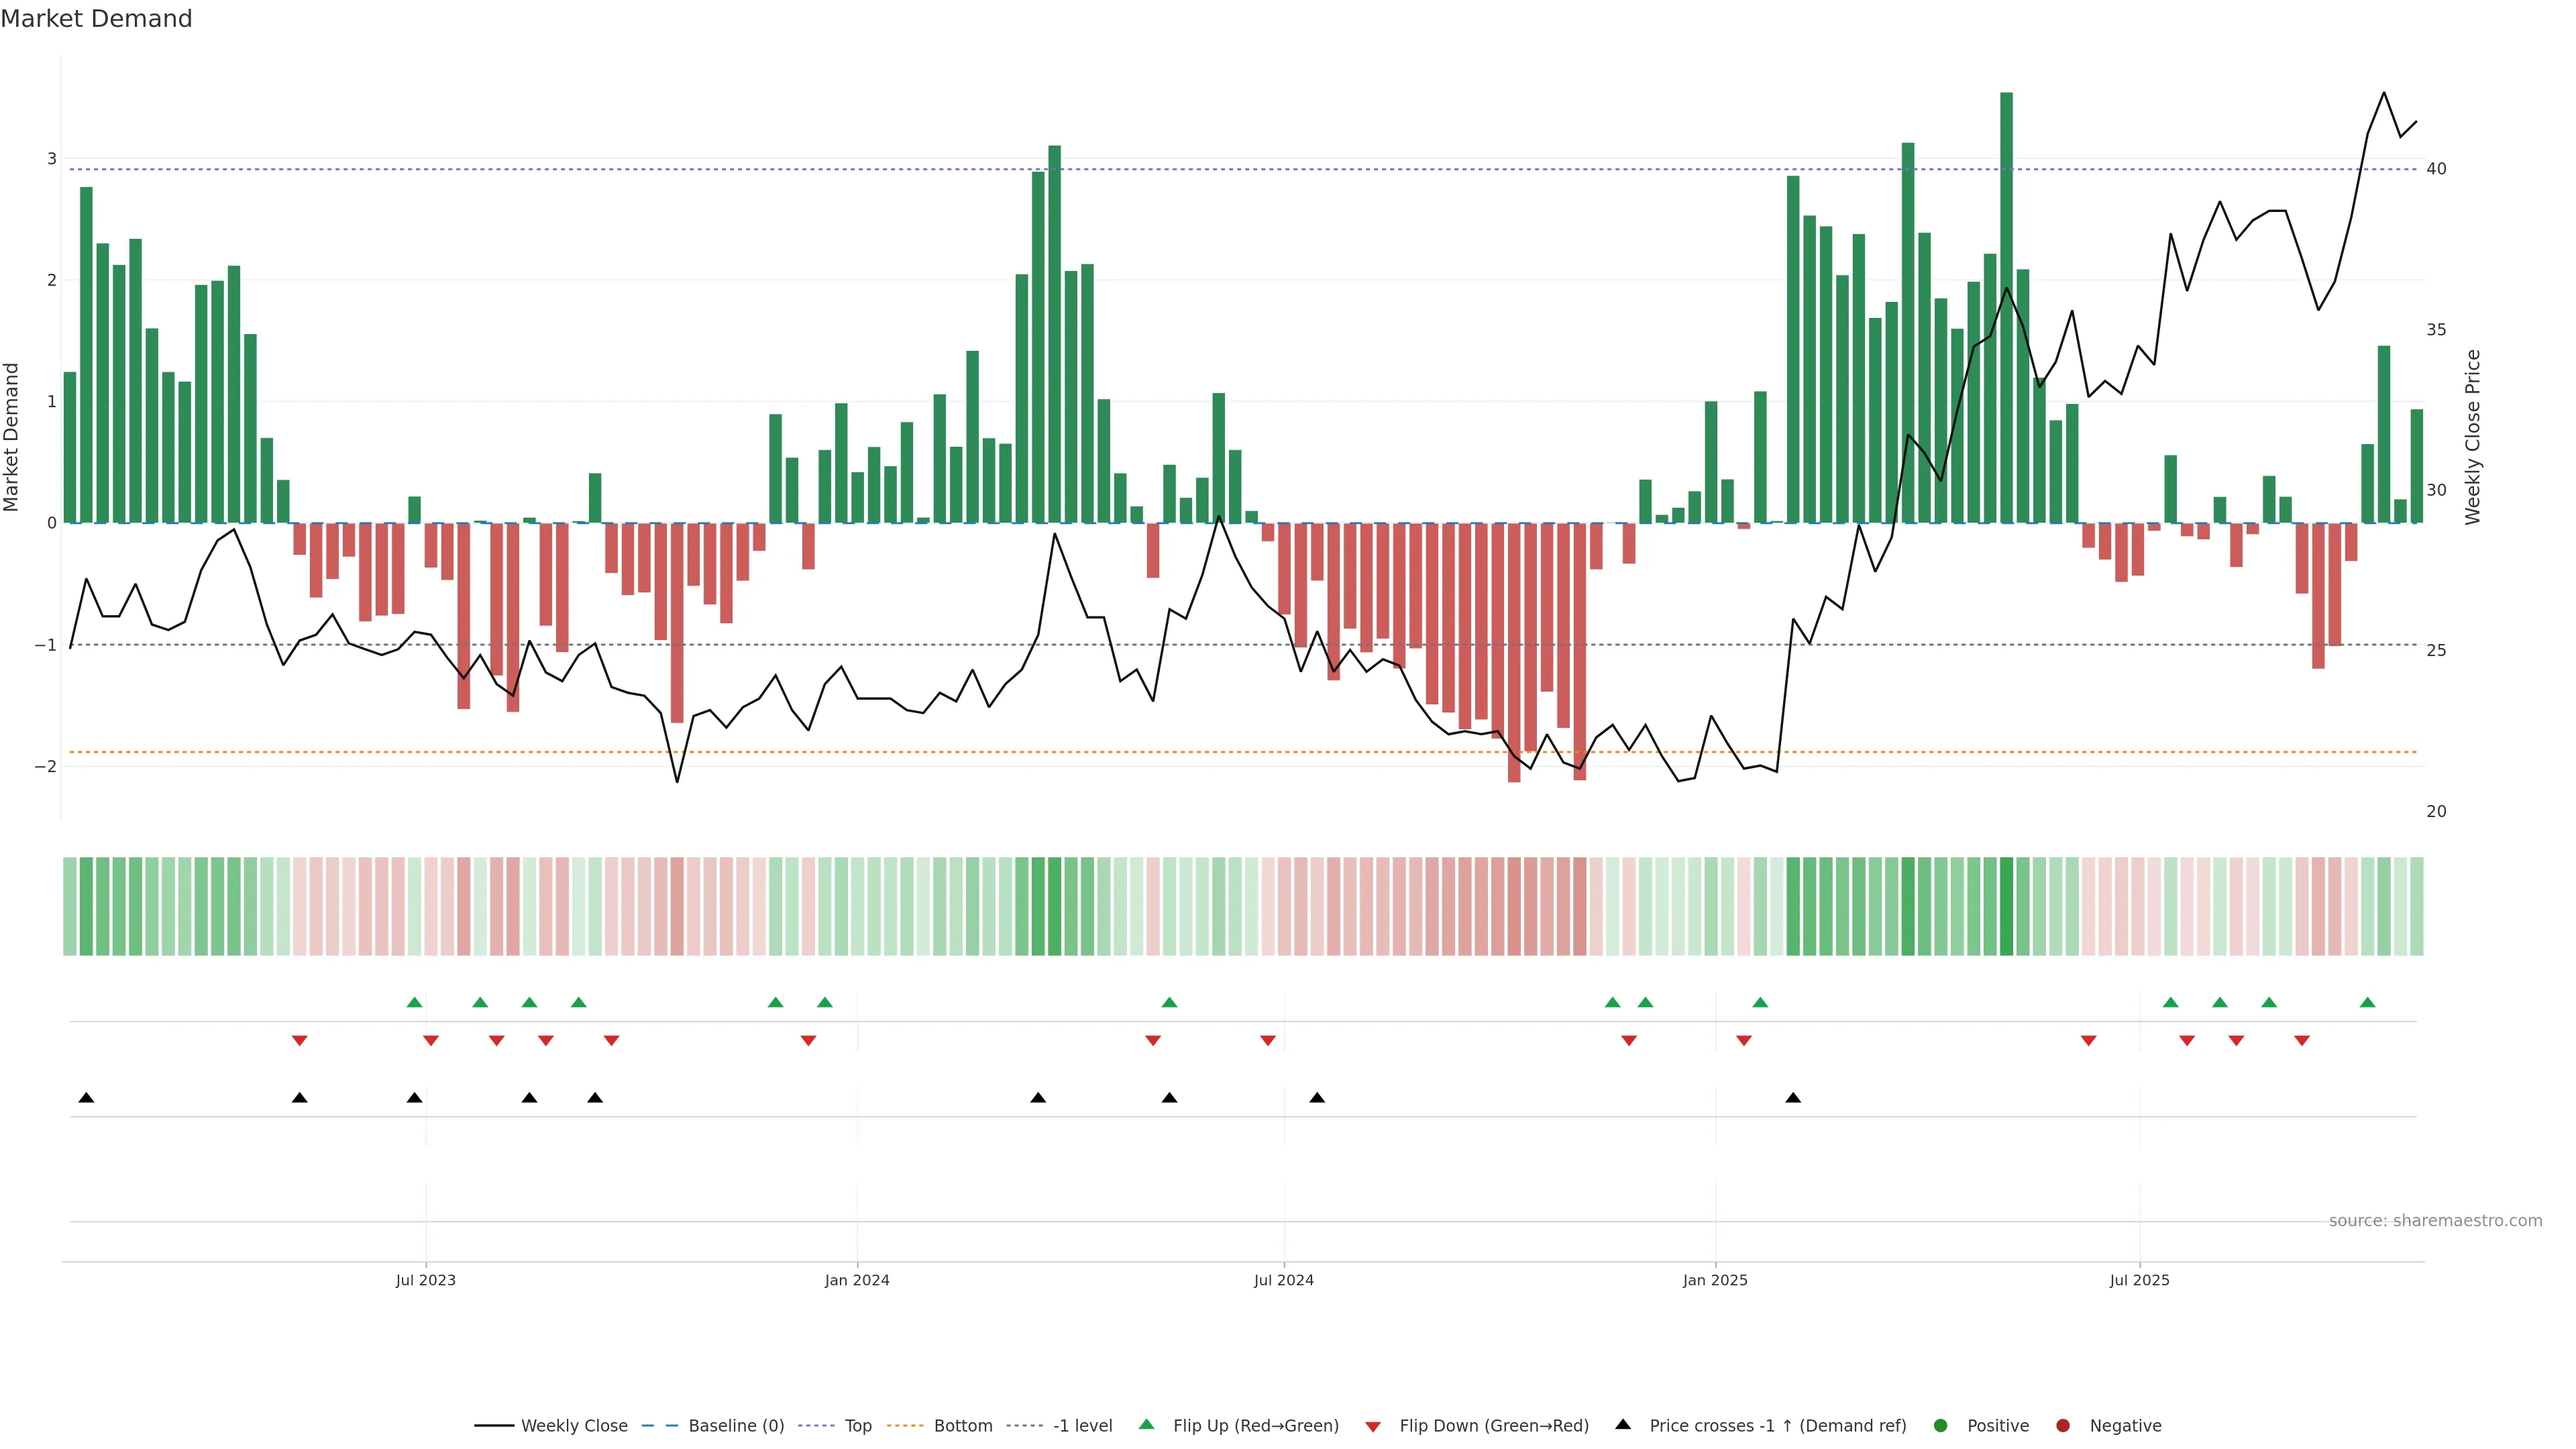The width and height of the screenshot is (2576, 1449).
Task: Toggle the Bottom orange line legend entry
Action: coord(962,1425)
